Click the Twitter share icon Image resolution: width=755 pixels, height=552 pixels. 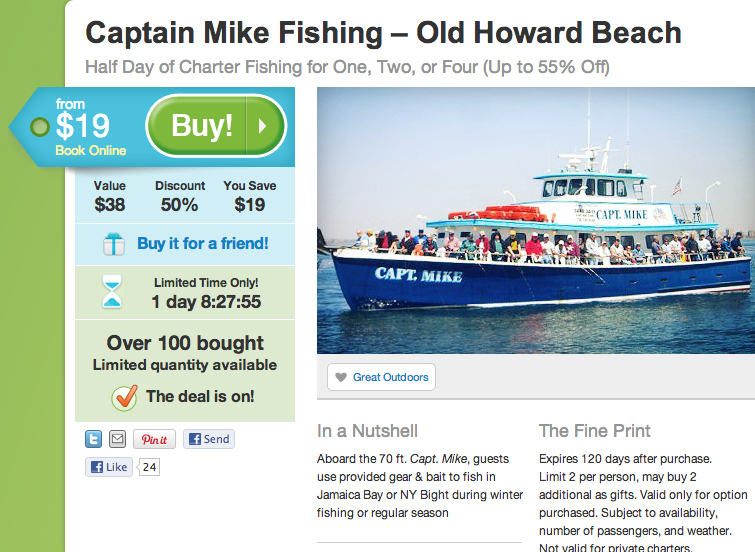click(x=93, y=439)
